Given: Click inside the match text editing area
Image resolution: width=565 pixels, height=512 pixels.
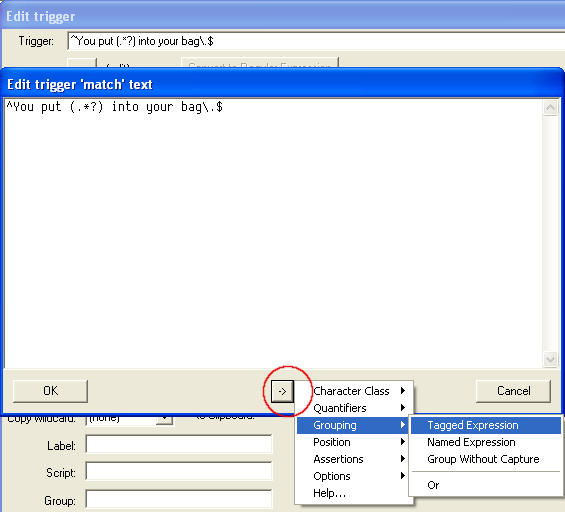Looking at the screenshot, I should 273,233.
